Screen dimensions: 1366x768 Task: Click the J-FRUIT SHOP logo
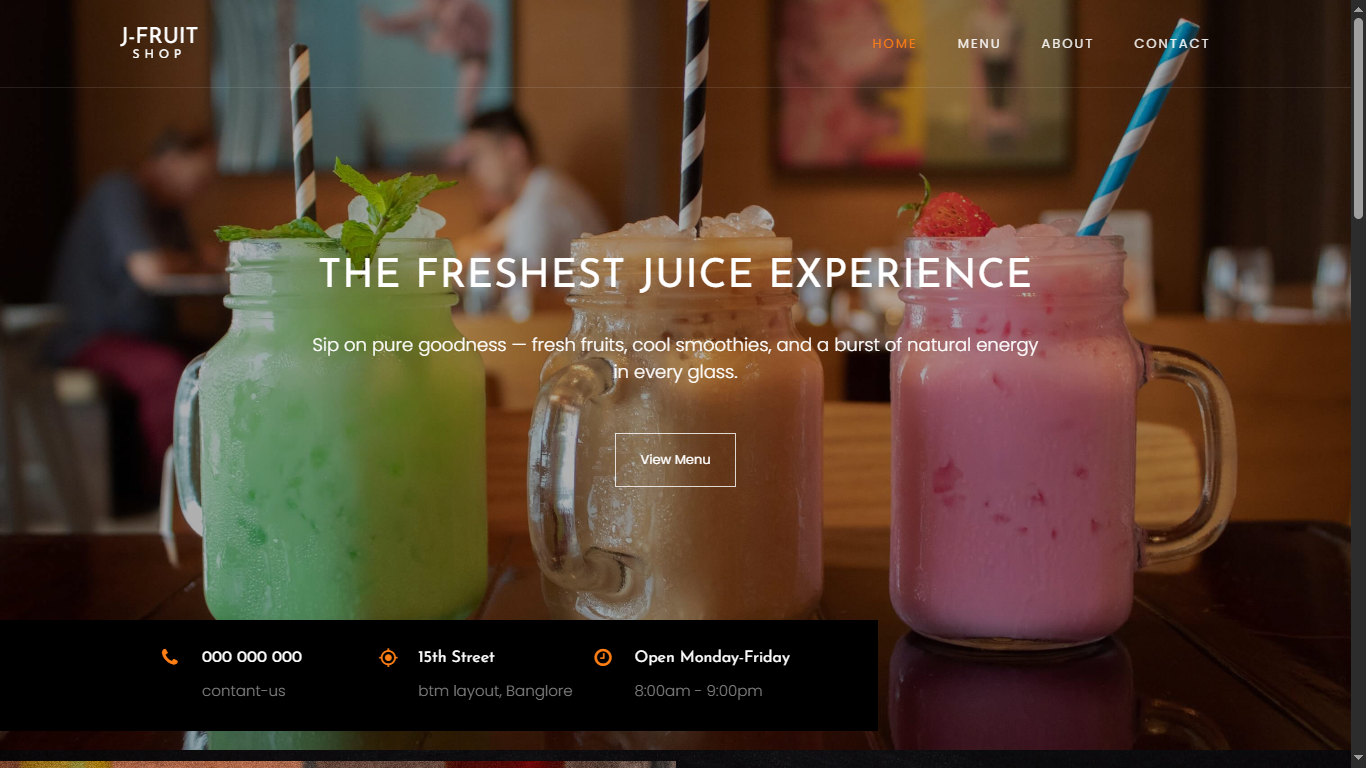159,43
